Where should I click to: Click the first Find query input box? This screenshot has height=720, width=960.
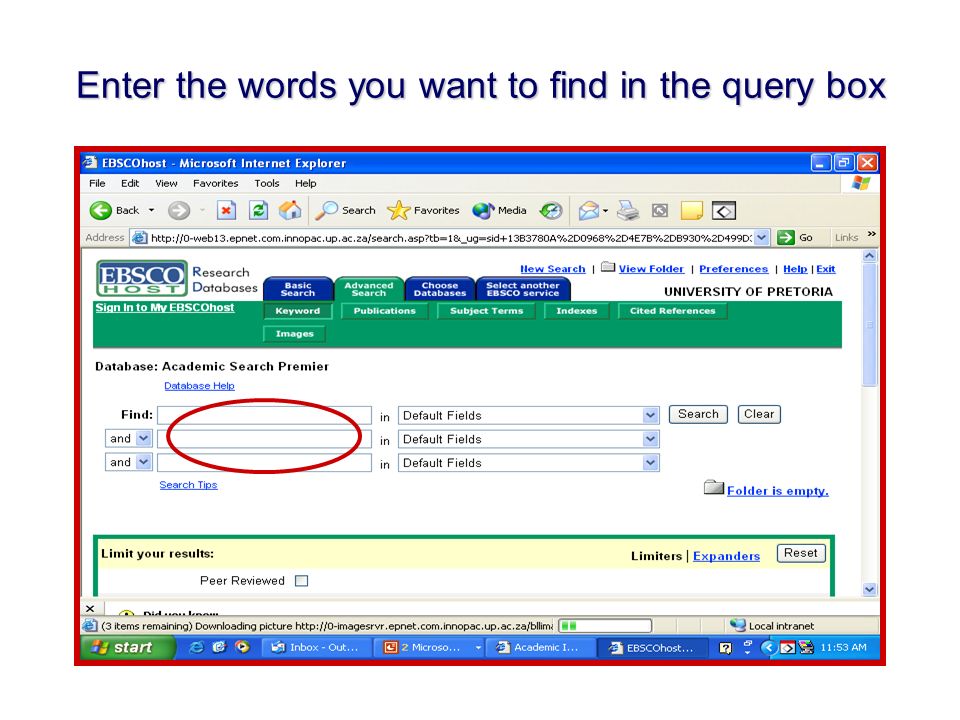click(x=264, y=416)
